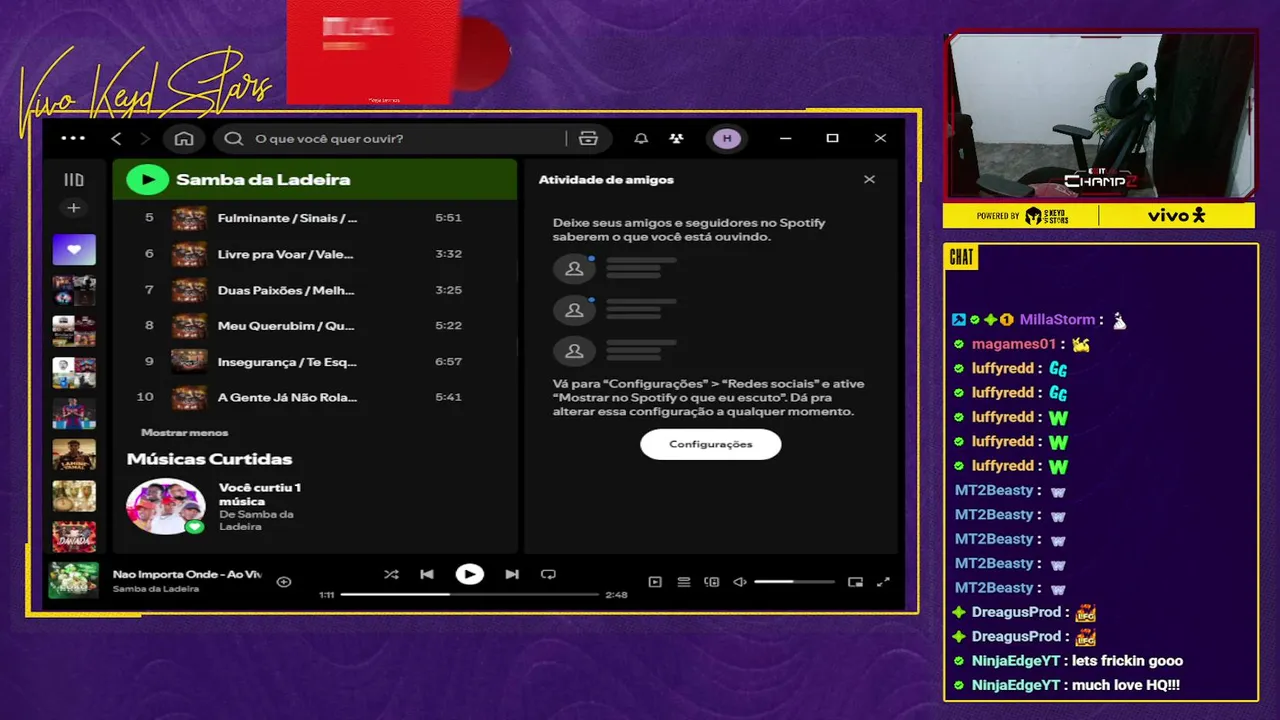Open the queue icon
Image resolution: width=1280 pixels, height=720 pixels.
coord(684,582)
